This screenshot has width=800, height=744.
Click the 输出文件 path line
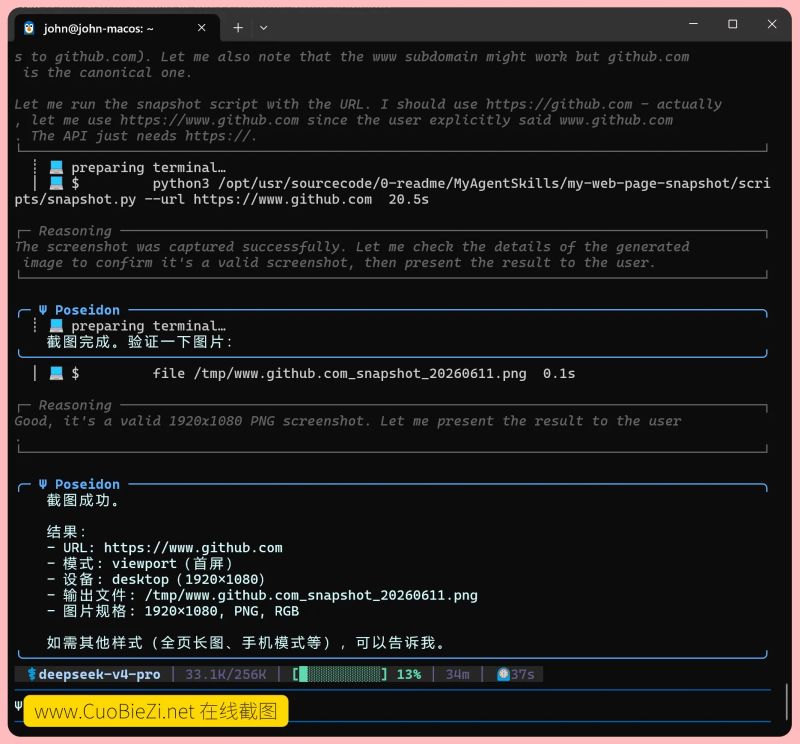[262, 595]
